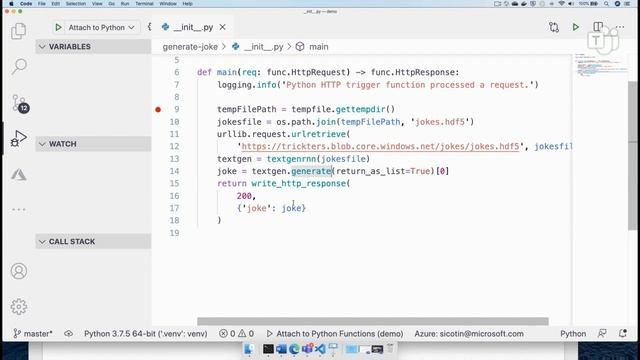Viewport: 640px width, 360px height.
Task: Open the Explorer view in activity bar
Action: (x=18, y=31)
